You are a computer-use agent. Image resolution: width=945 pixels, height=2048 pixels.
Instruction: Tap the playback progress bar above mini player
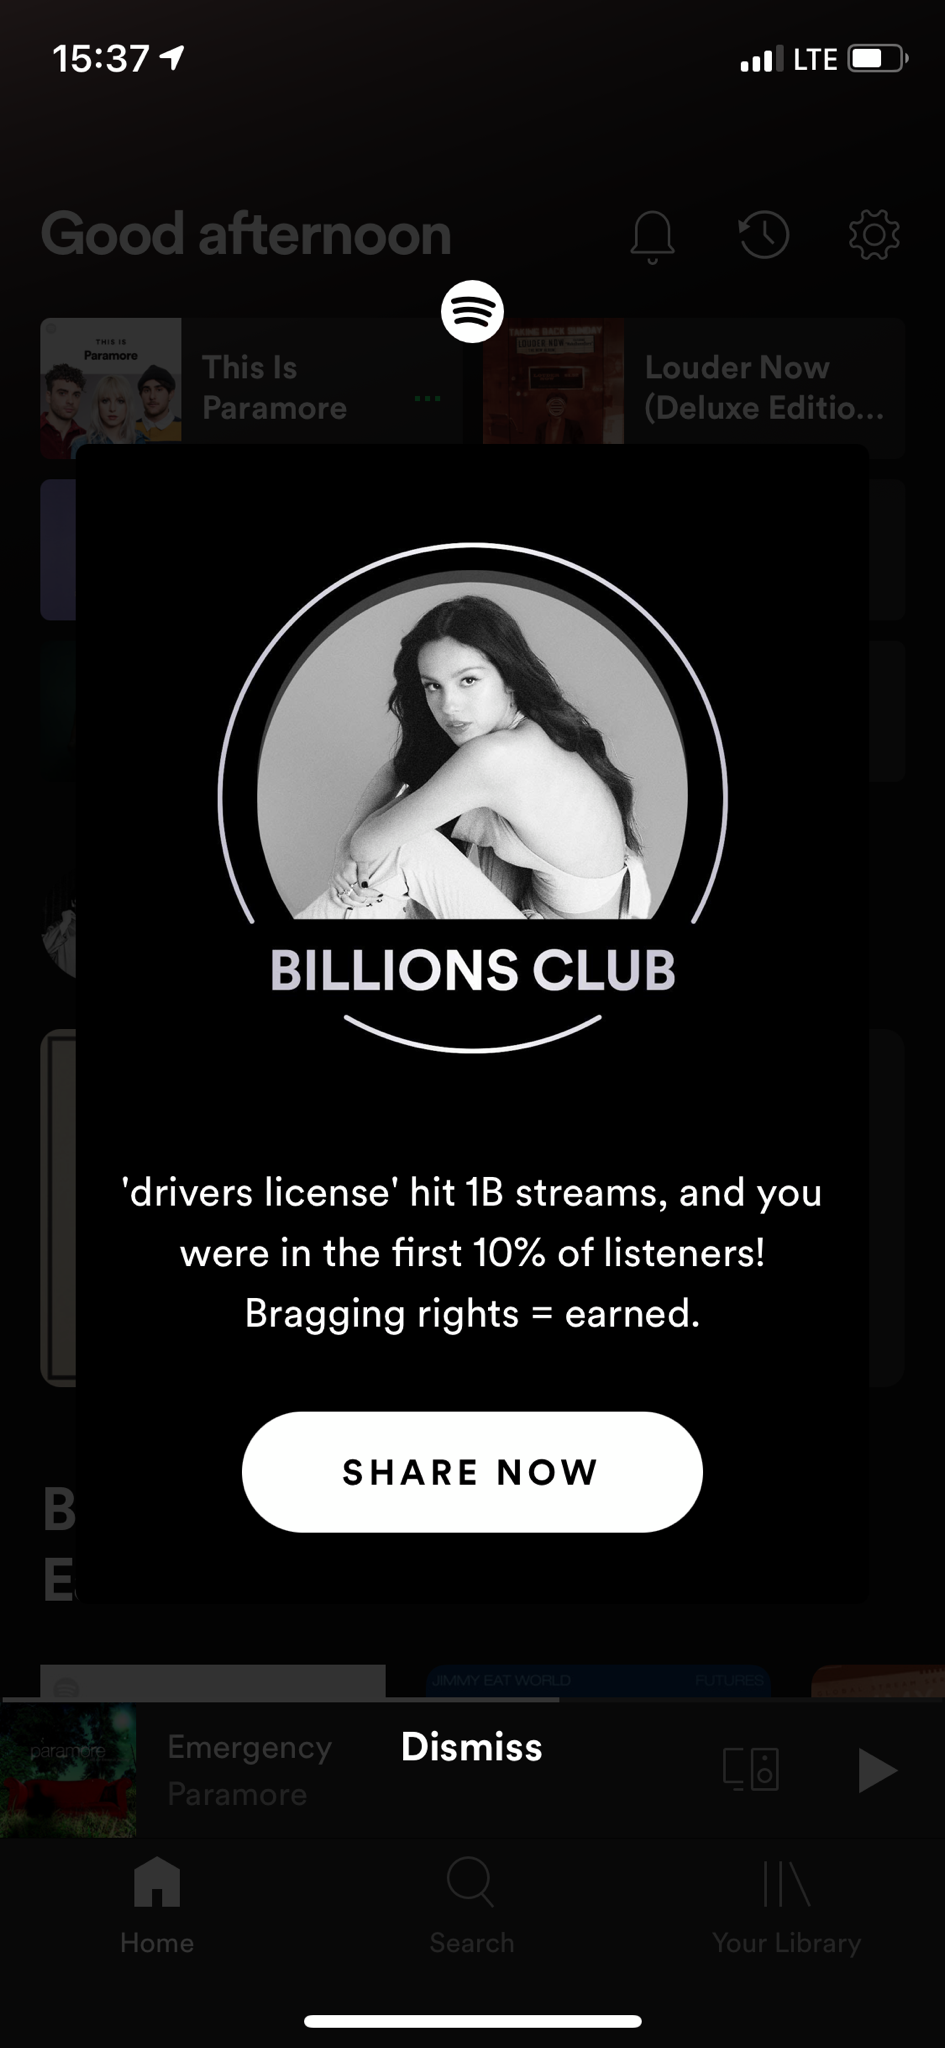click(472, 1699)
